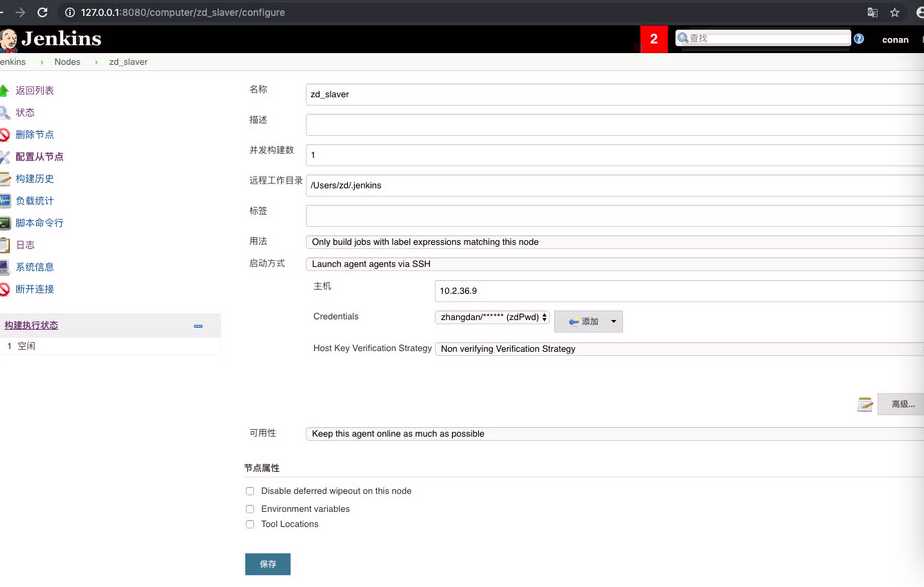Click the blue search help question icon
The height and width of the screenshot is (587, 924).
click(x=859, y=39)
